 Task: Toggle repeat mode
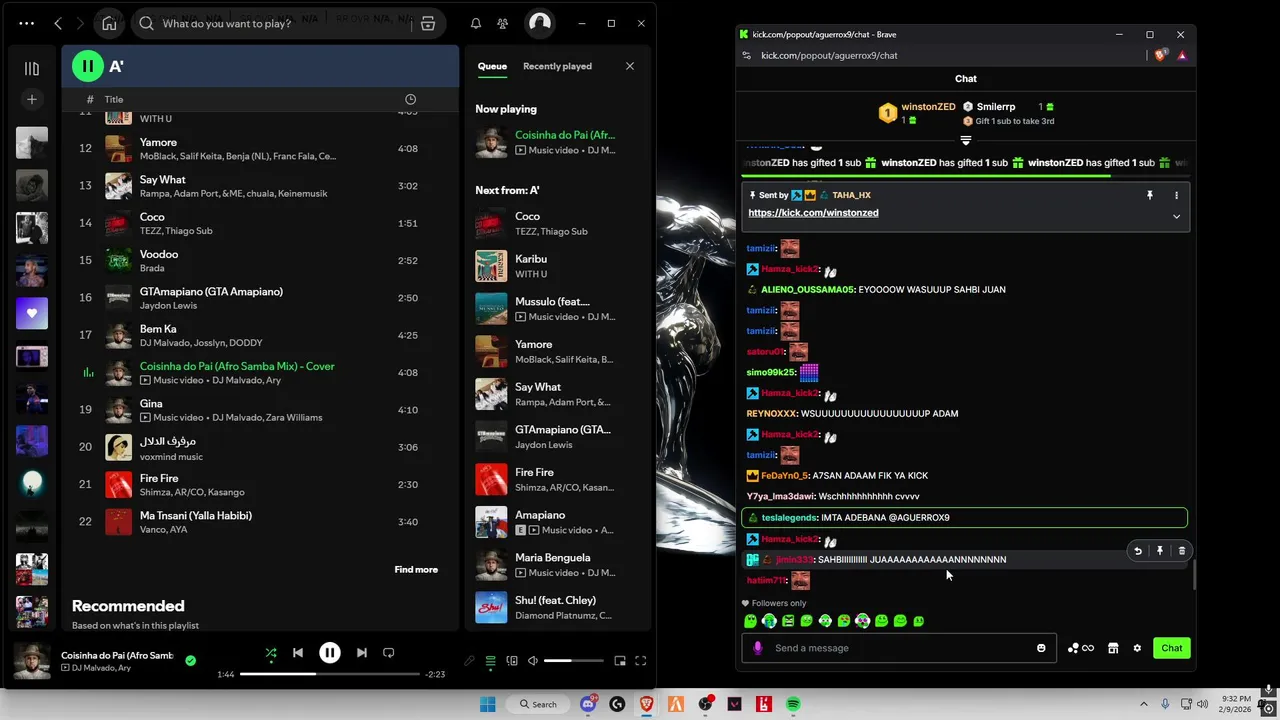389,653
